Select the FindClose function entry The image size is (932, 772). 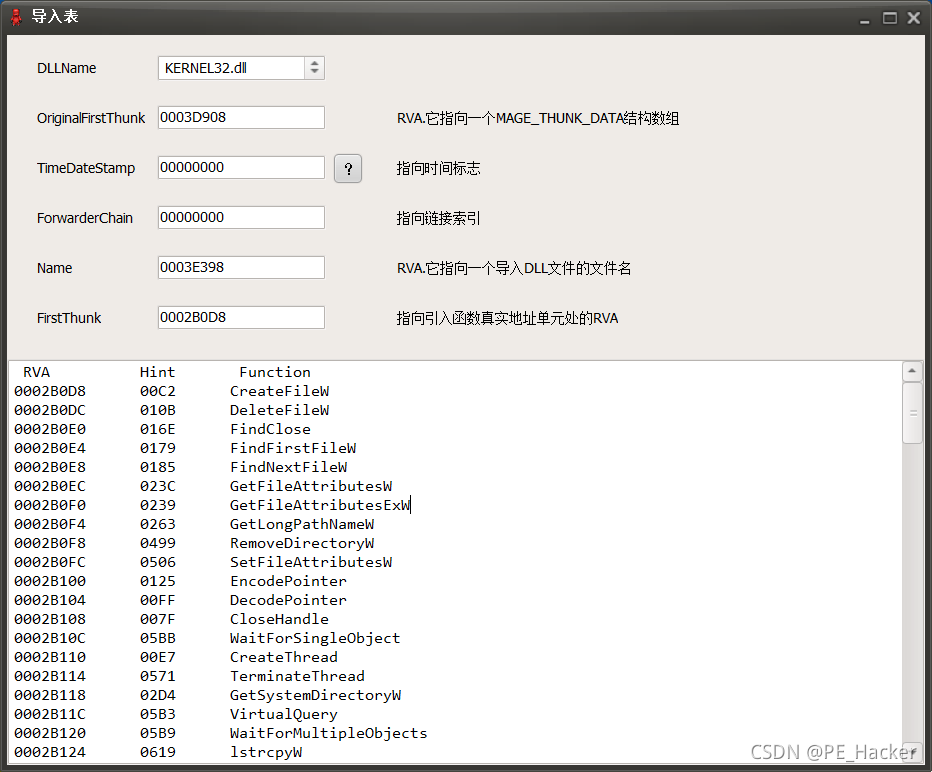pos(270,429)
